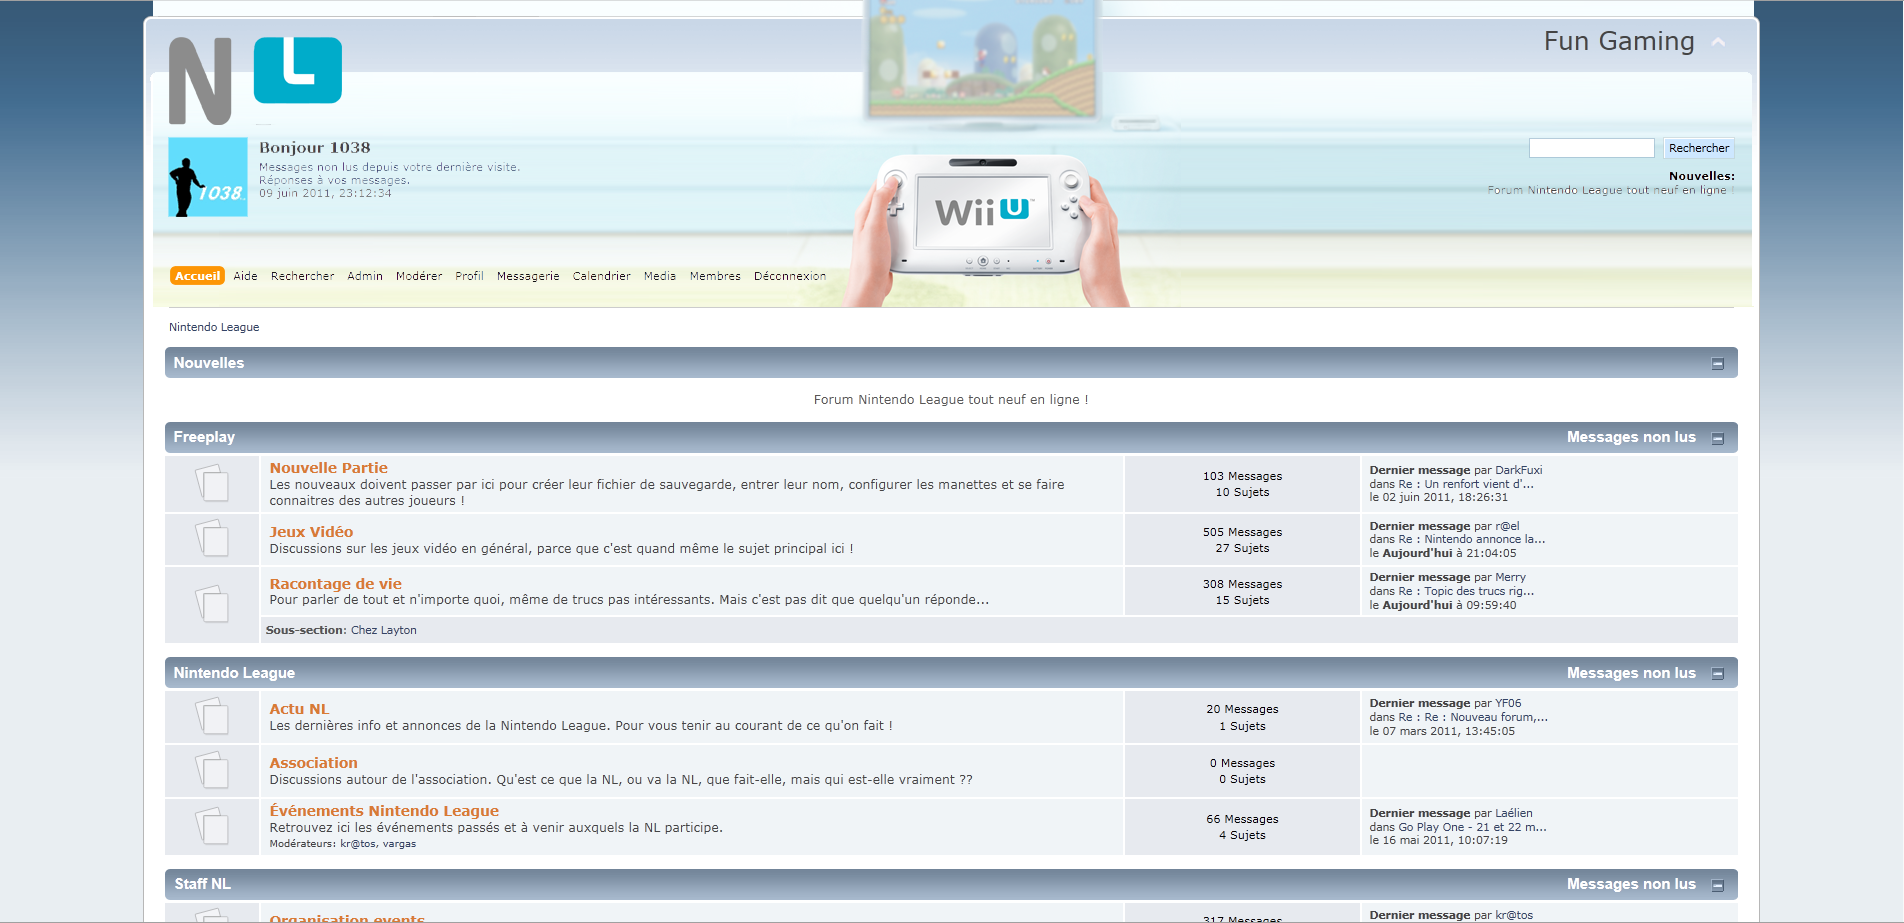This screenshot has width=1904, height=923.
Task: Click the board icon beside Jeux Vidéo
Action: tap(211, 539)
